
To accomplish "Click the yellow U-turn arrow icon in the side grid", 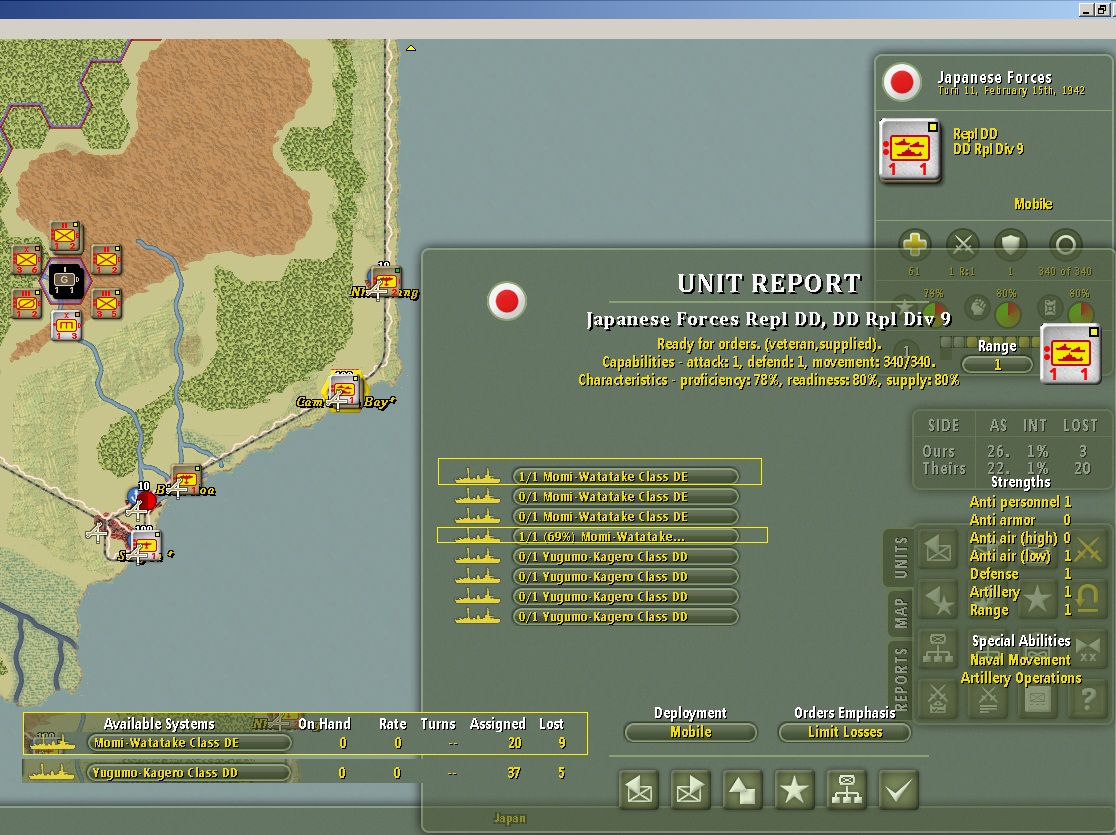I will pos(1088,599).
